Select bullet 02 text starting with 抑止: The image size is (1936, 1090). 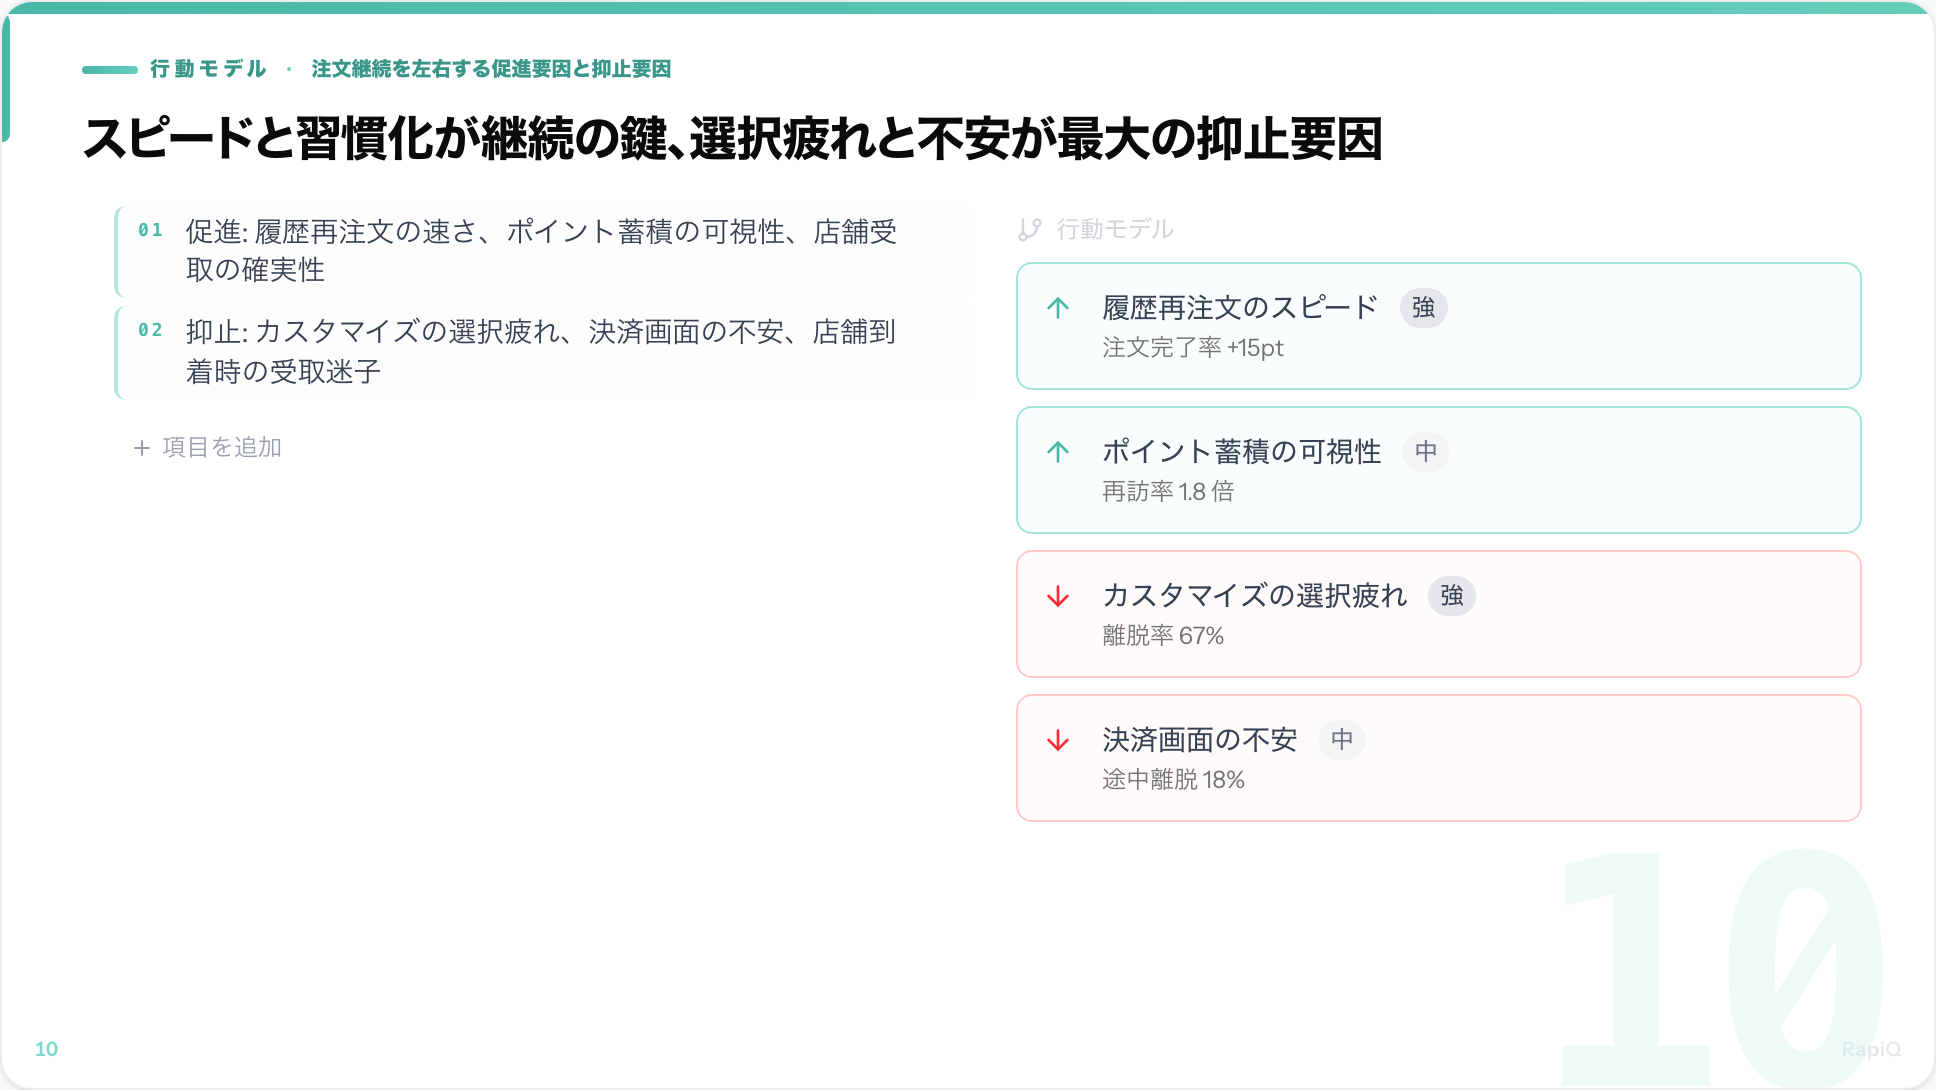[541, 352]
